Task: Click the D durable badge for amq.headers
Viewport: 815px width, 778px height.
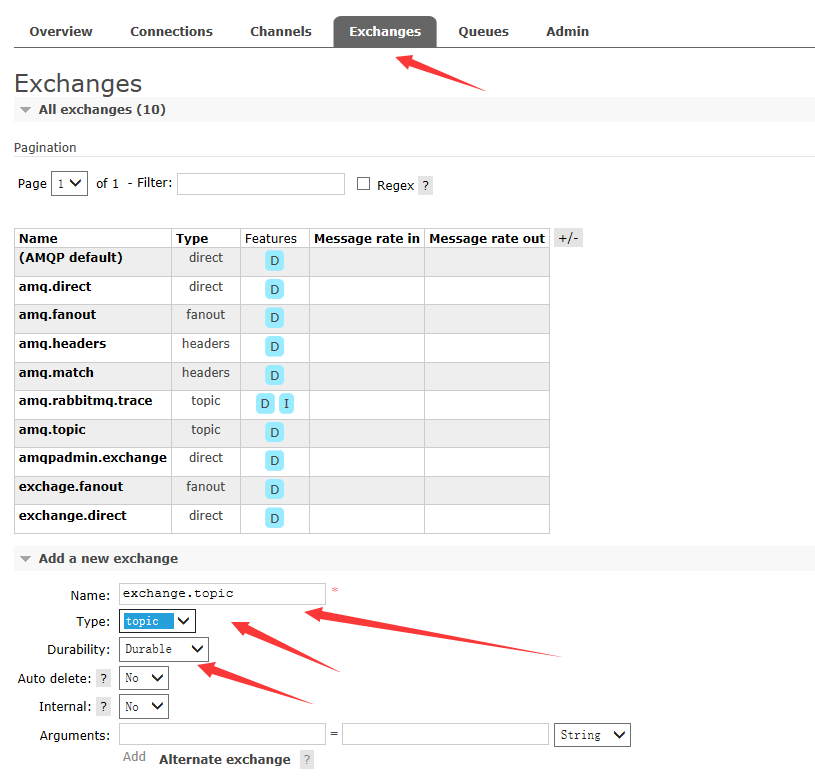Action: coord(274,347)
